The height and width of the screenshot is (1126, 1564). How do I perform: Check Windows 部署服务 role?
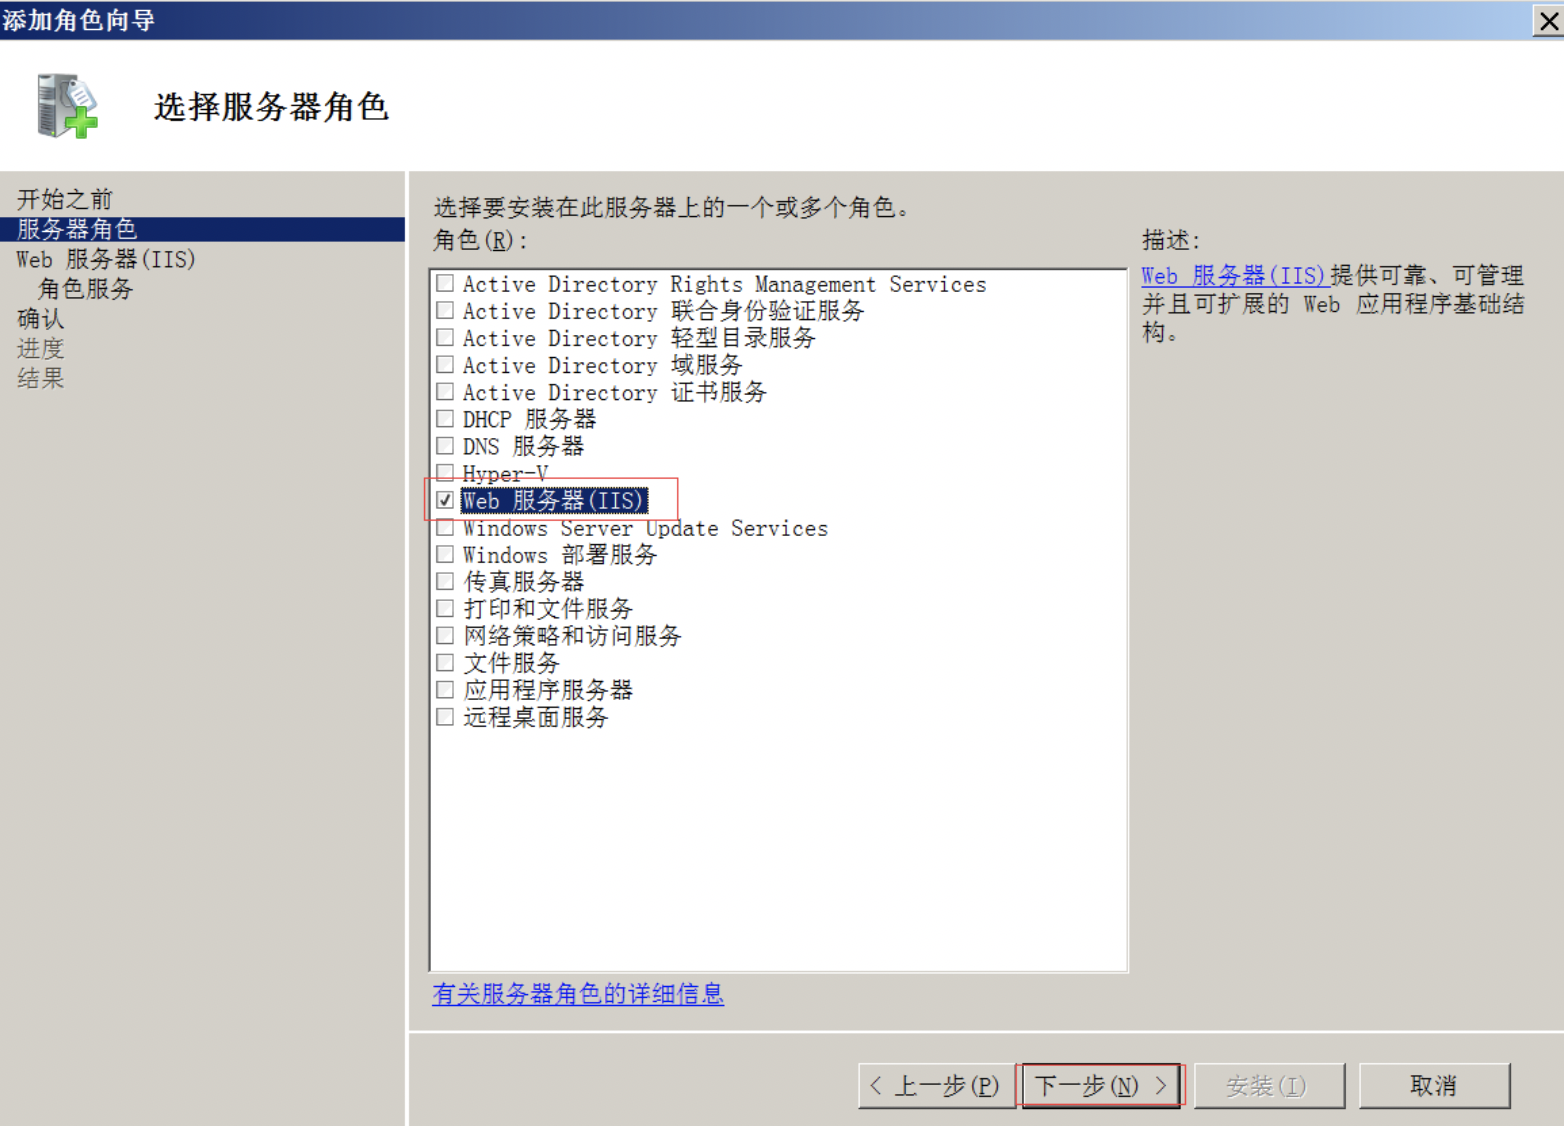(445, 554)
